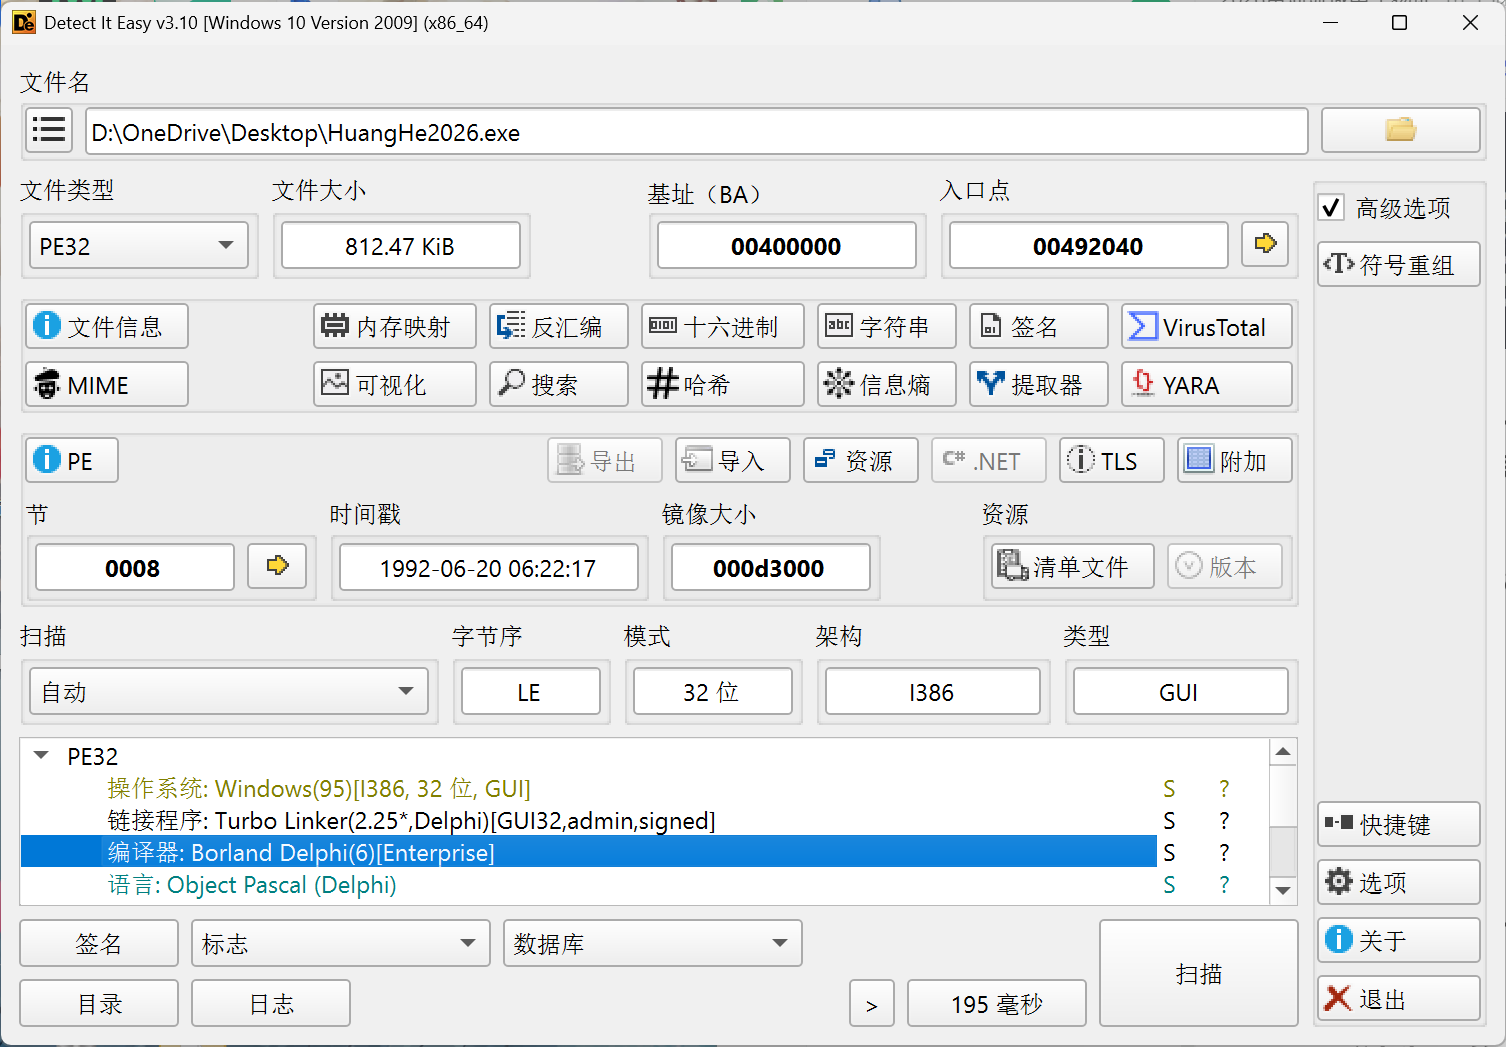The height and width of the screenshot is (1047, 1506).
Task: Click 退出 to exit application
Action: (x=1399, y=998)
